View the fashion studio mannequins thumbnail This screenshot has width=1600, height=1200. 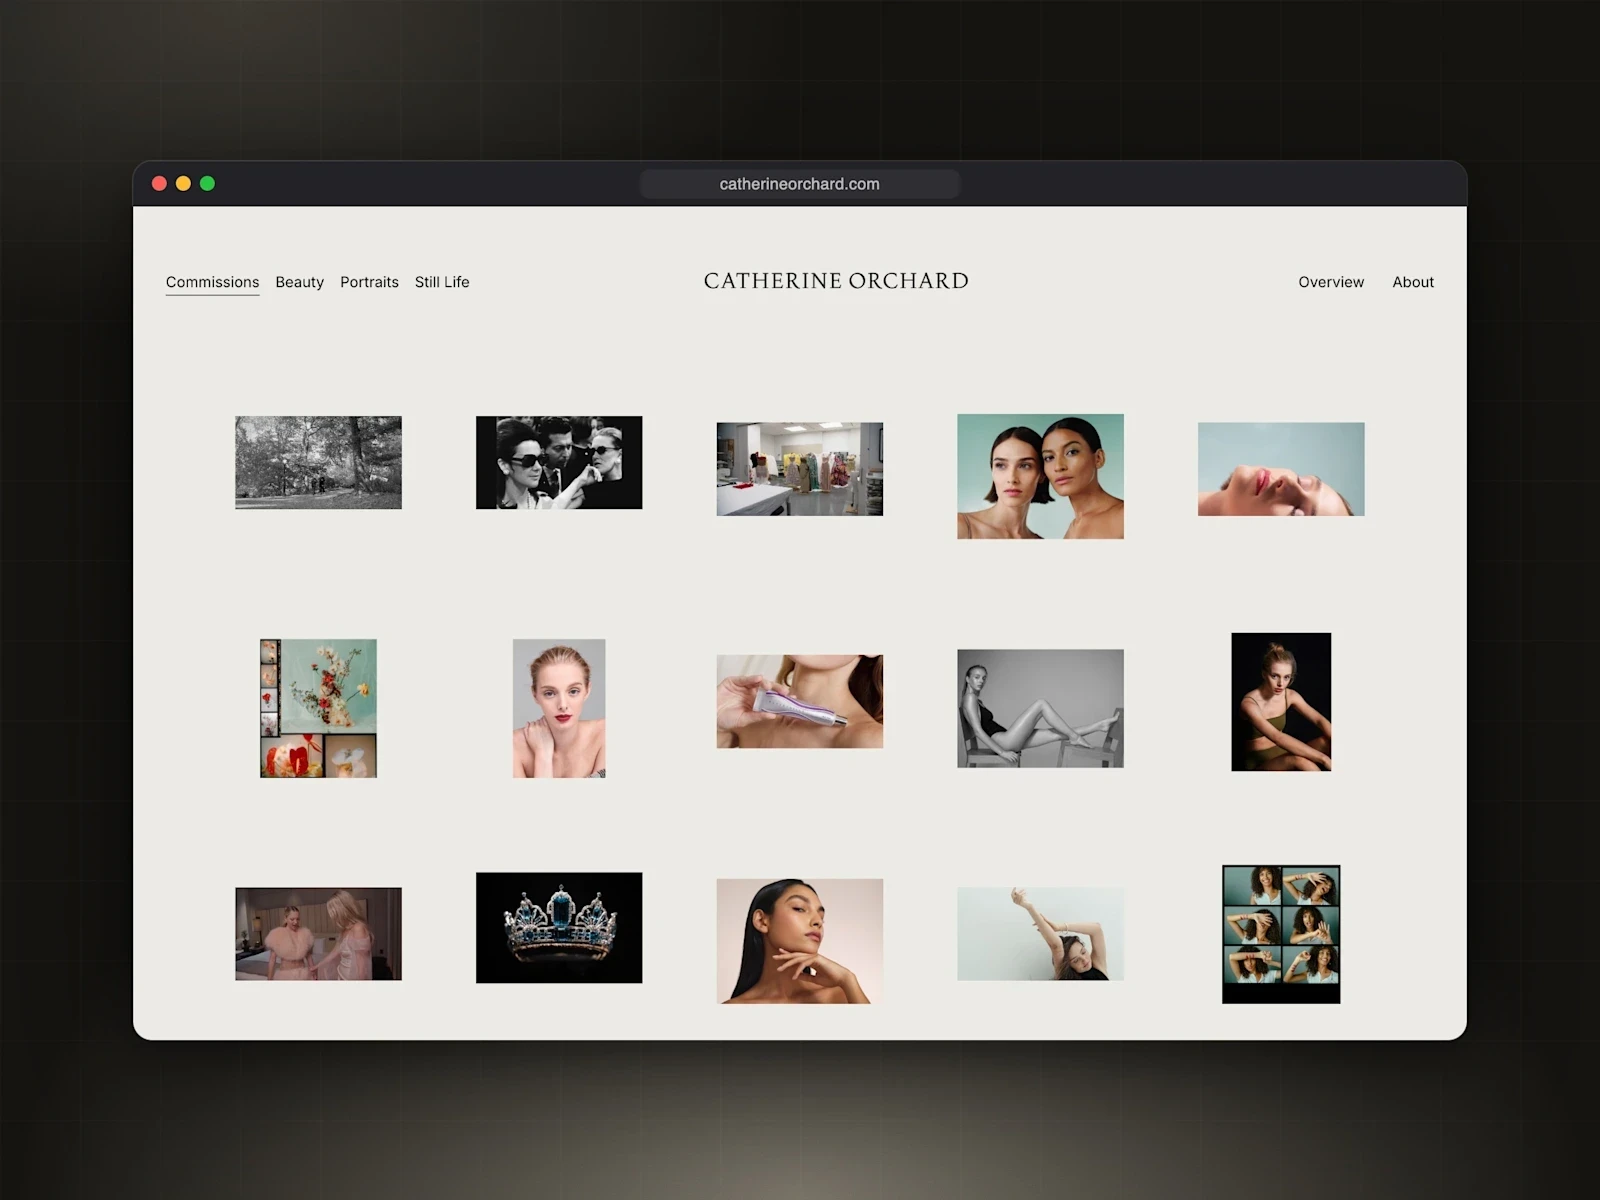800,469
